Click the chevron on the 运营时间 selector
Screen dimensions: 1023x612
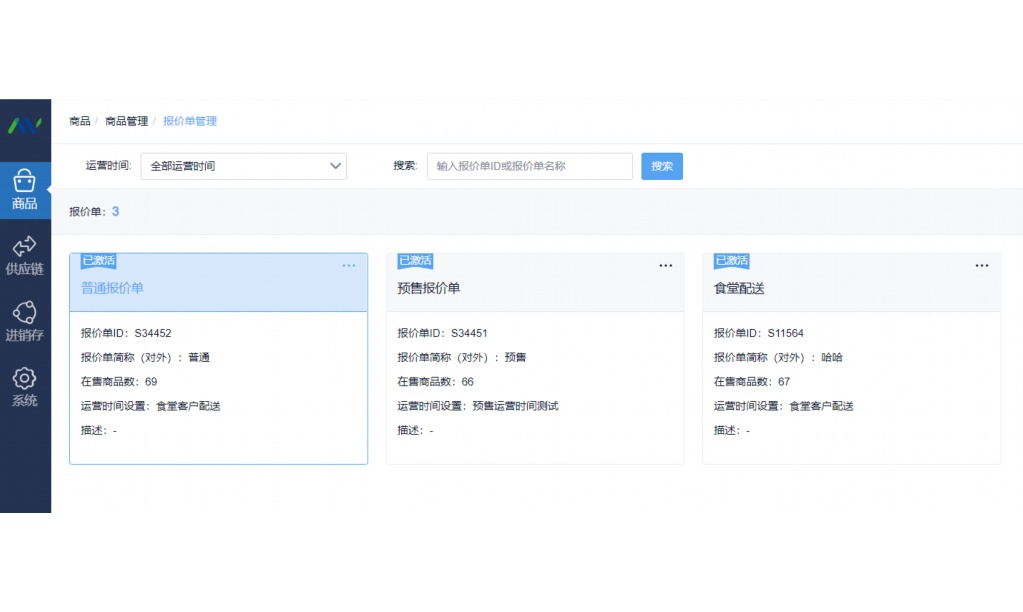point(335,166)
